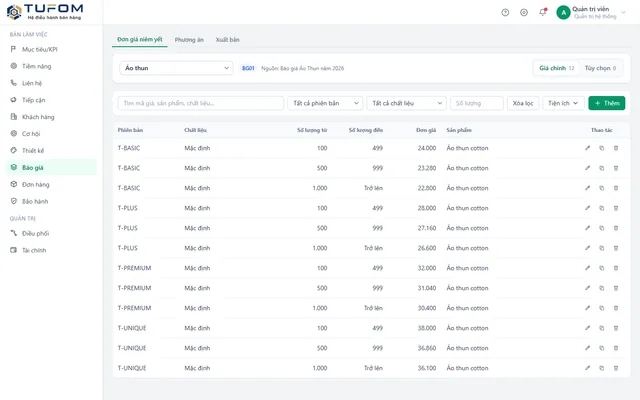The image size is (640, 400).
Task: Edit the T-BASIC 23.280 price row
Action: click(x=587, y=168)
